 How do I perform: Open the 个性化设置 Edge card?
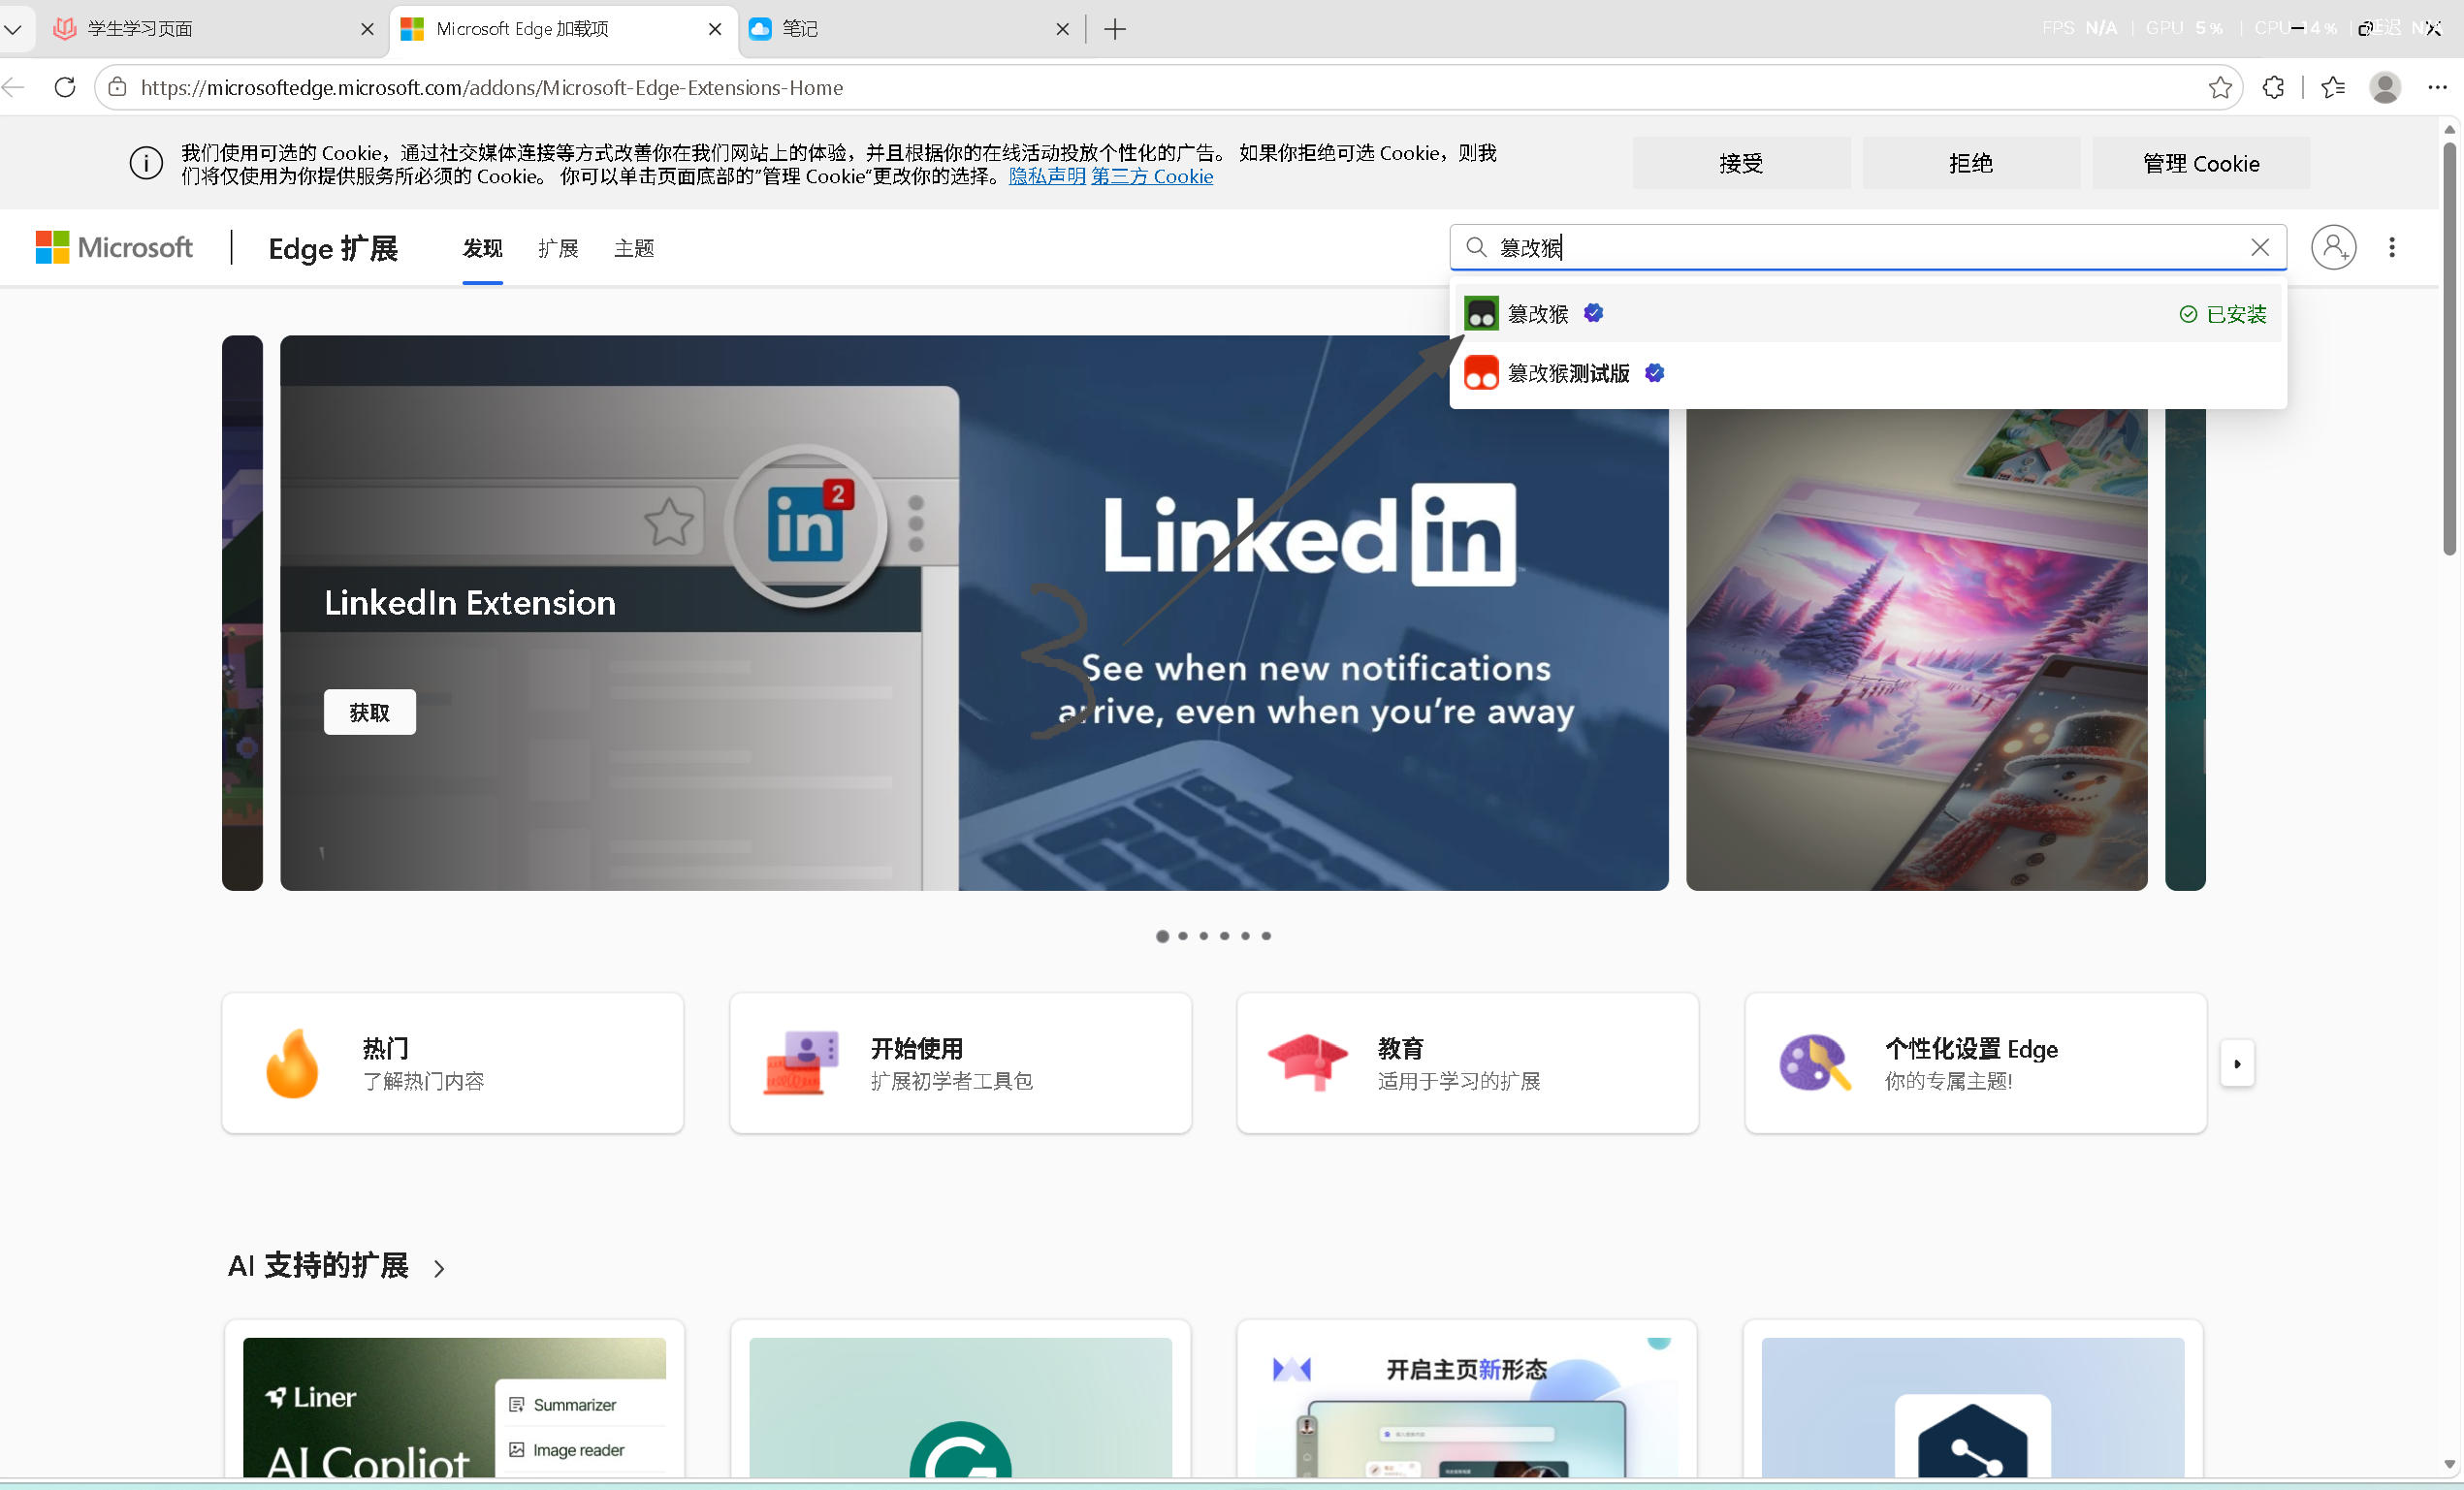pyautogui.click(x=1975, y=1063)
